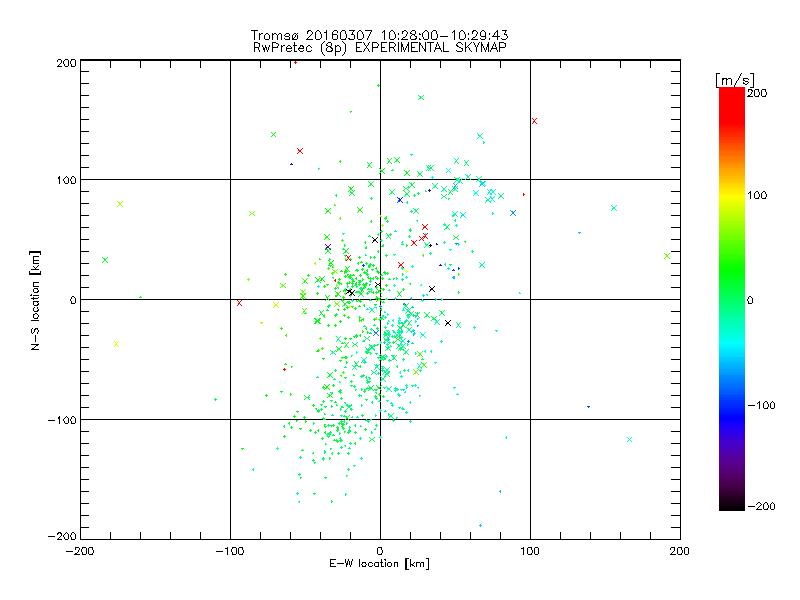Click the title line 'Tromsø 20160307 10:28:00-10:29:43'
The image size is (800, 600).
tap(380, 35)
